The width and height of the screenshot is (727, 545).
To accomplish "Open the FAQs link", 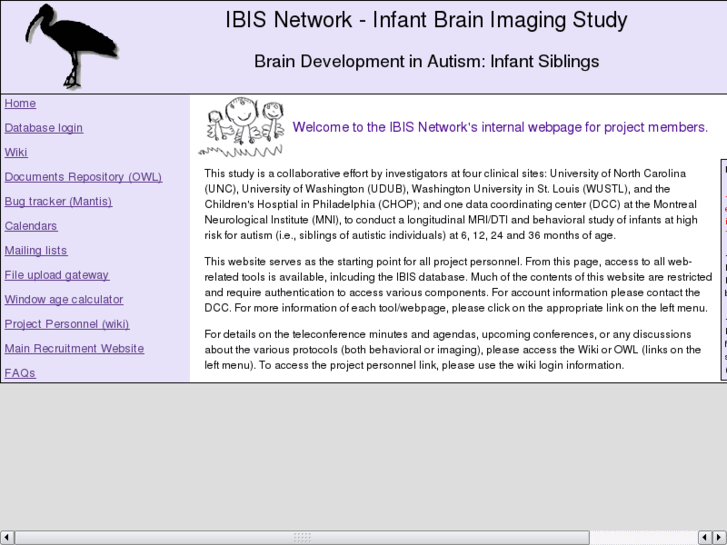I will pyautogui.click(x=20, y=373).
